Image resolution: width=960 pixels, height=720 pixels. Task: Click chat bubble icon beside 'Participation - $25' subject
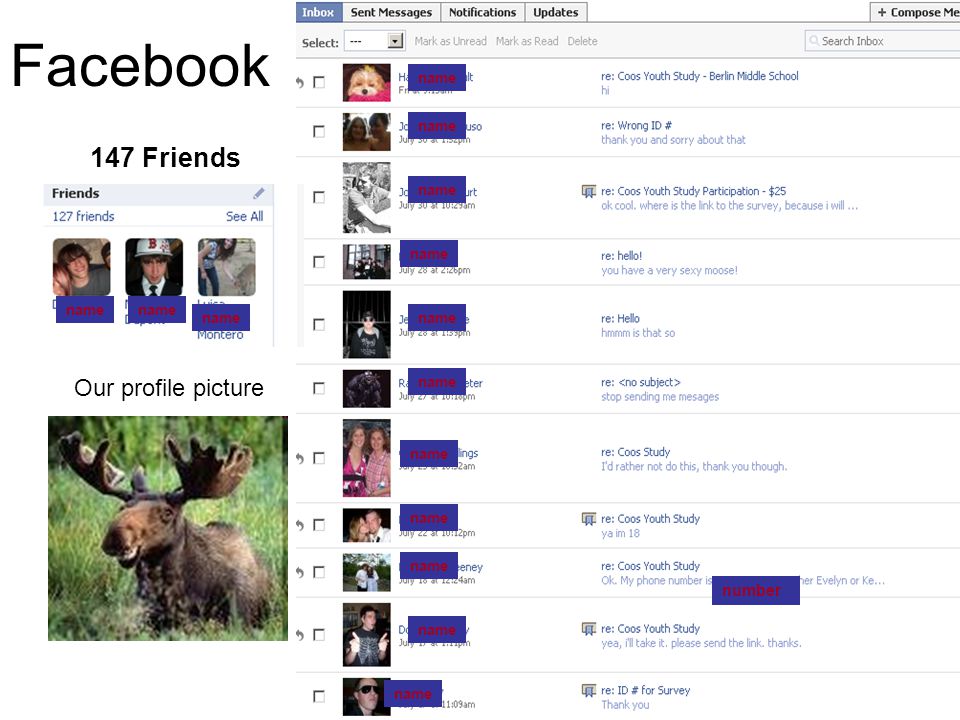588,192
